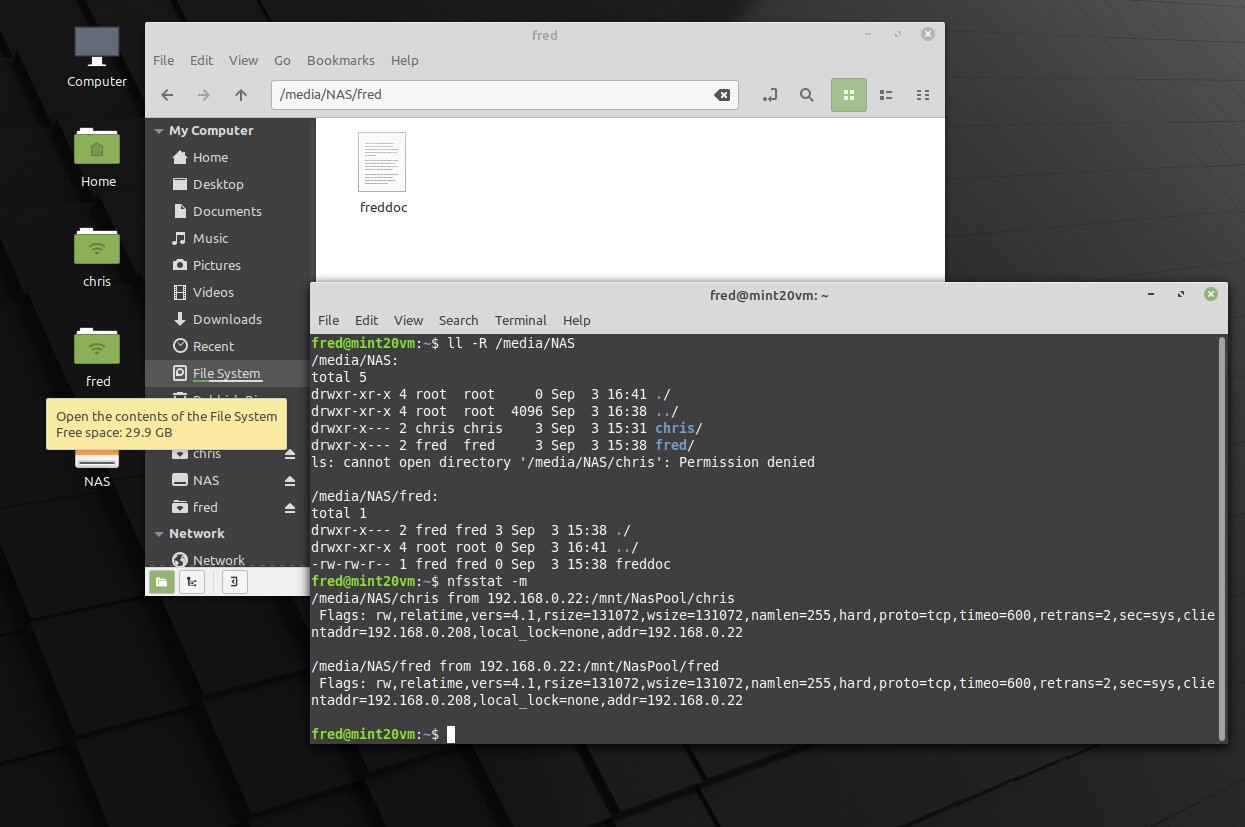This screenshot has width=1245, height=827.
Task: Open the terminal File menu
Action: 328,321
